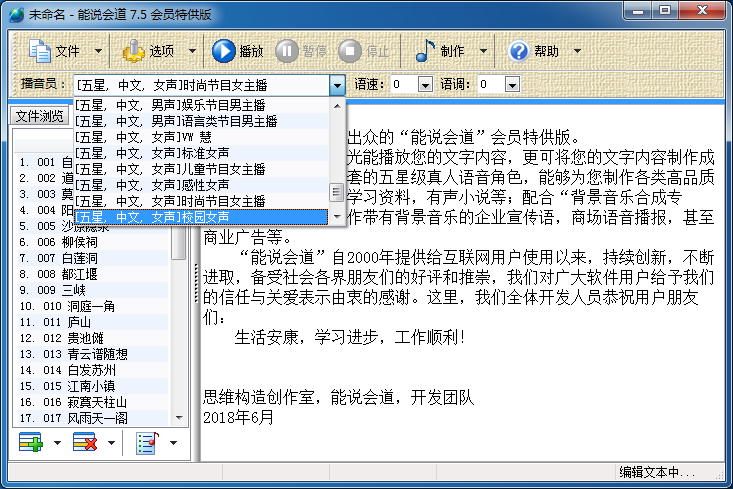Select file 016 寂寞天柱山
This screenshot has width=733, height=489.
click(x=93, y=402)
